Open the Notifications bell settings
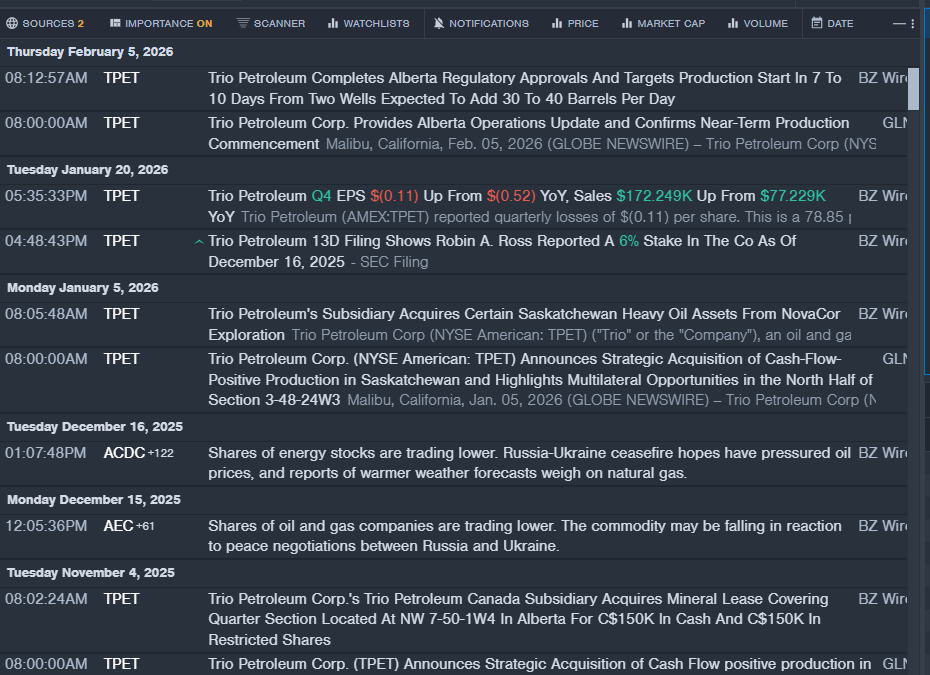930x675 pixels. pos(481,23)
